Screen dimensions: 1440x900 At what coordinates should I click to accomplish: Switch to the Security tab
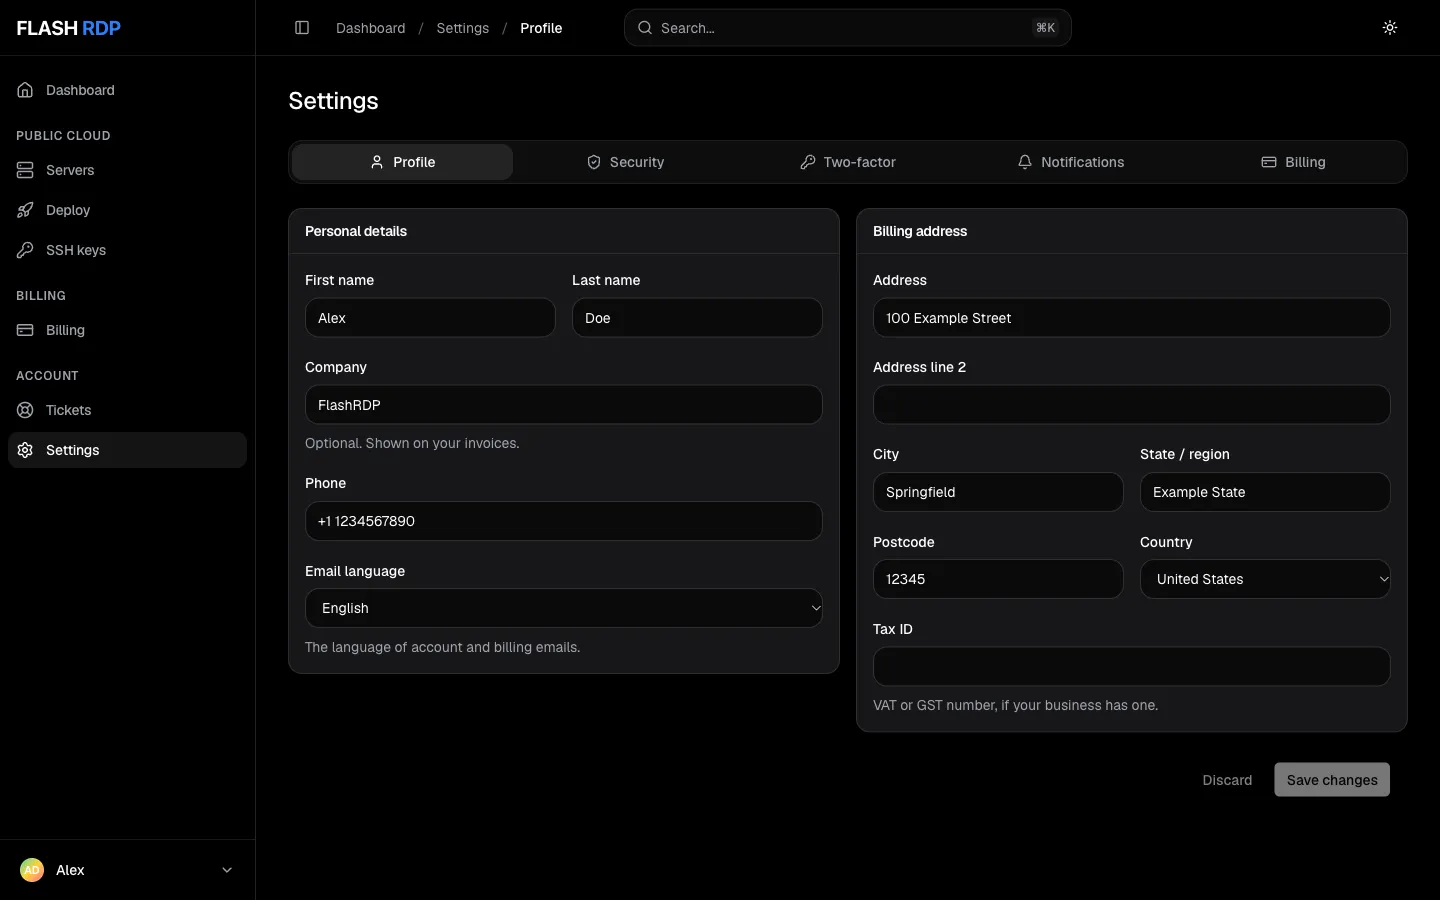click(x=625, y=162)
